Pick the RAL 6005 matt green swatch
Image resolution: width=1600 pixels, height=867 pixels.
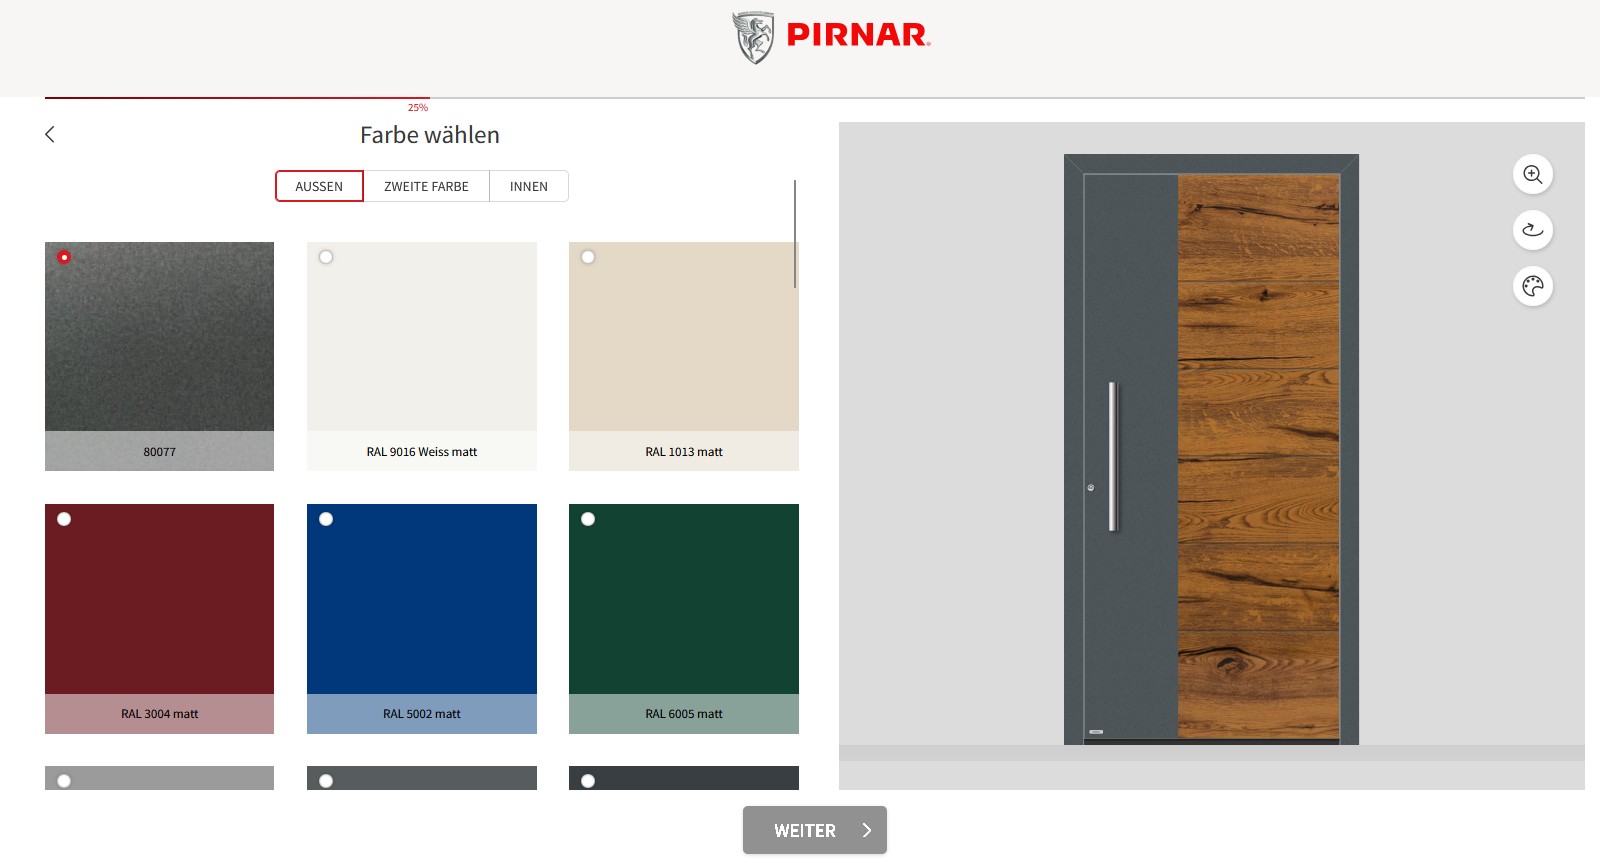click(683, 600)
